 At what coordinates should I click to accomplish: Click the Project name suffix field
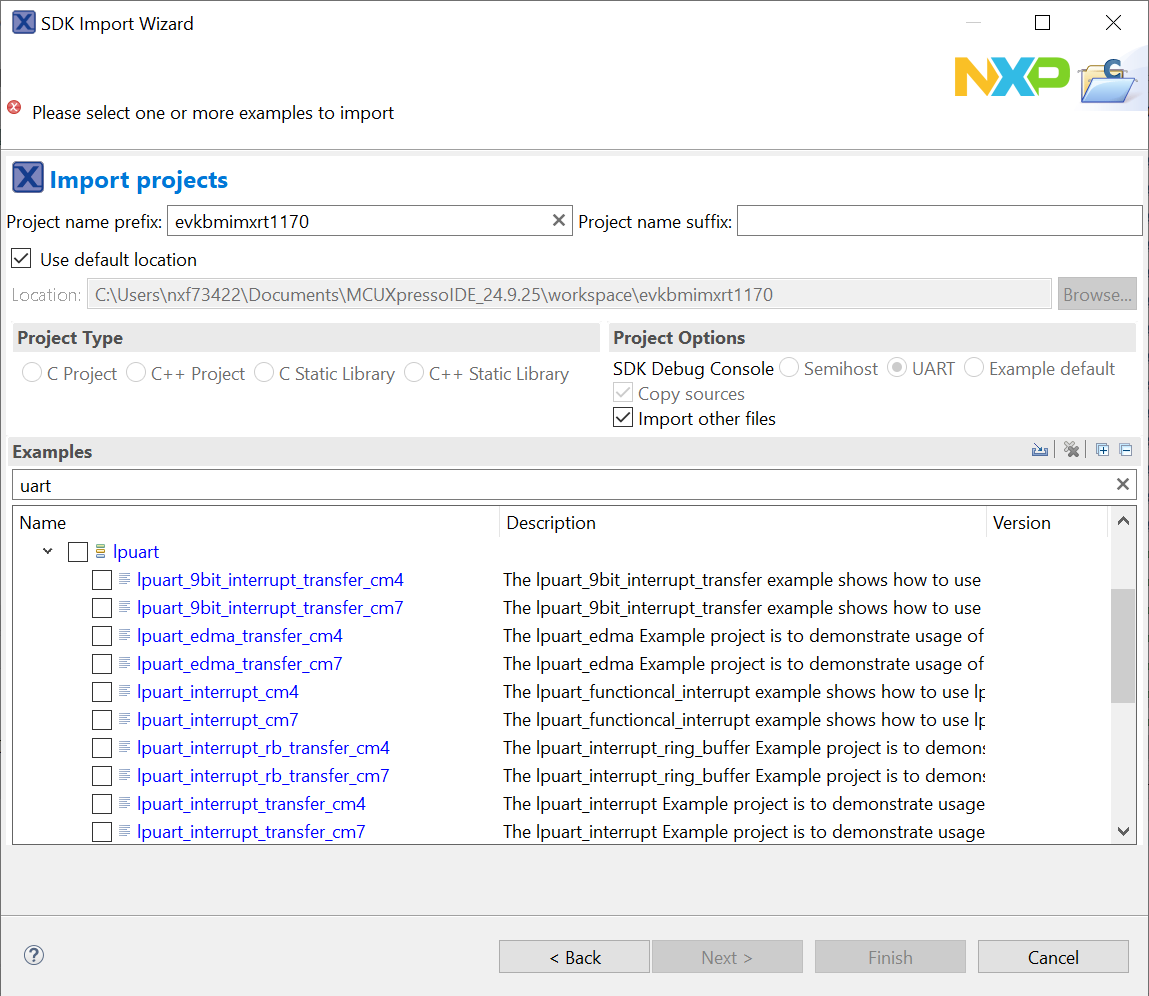click(939, 221)
